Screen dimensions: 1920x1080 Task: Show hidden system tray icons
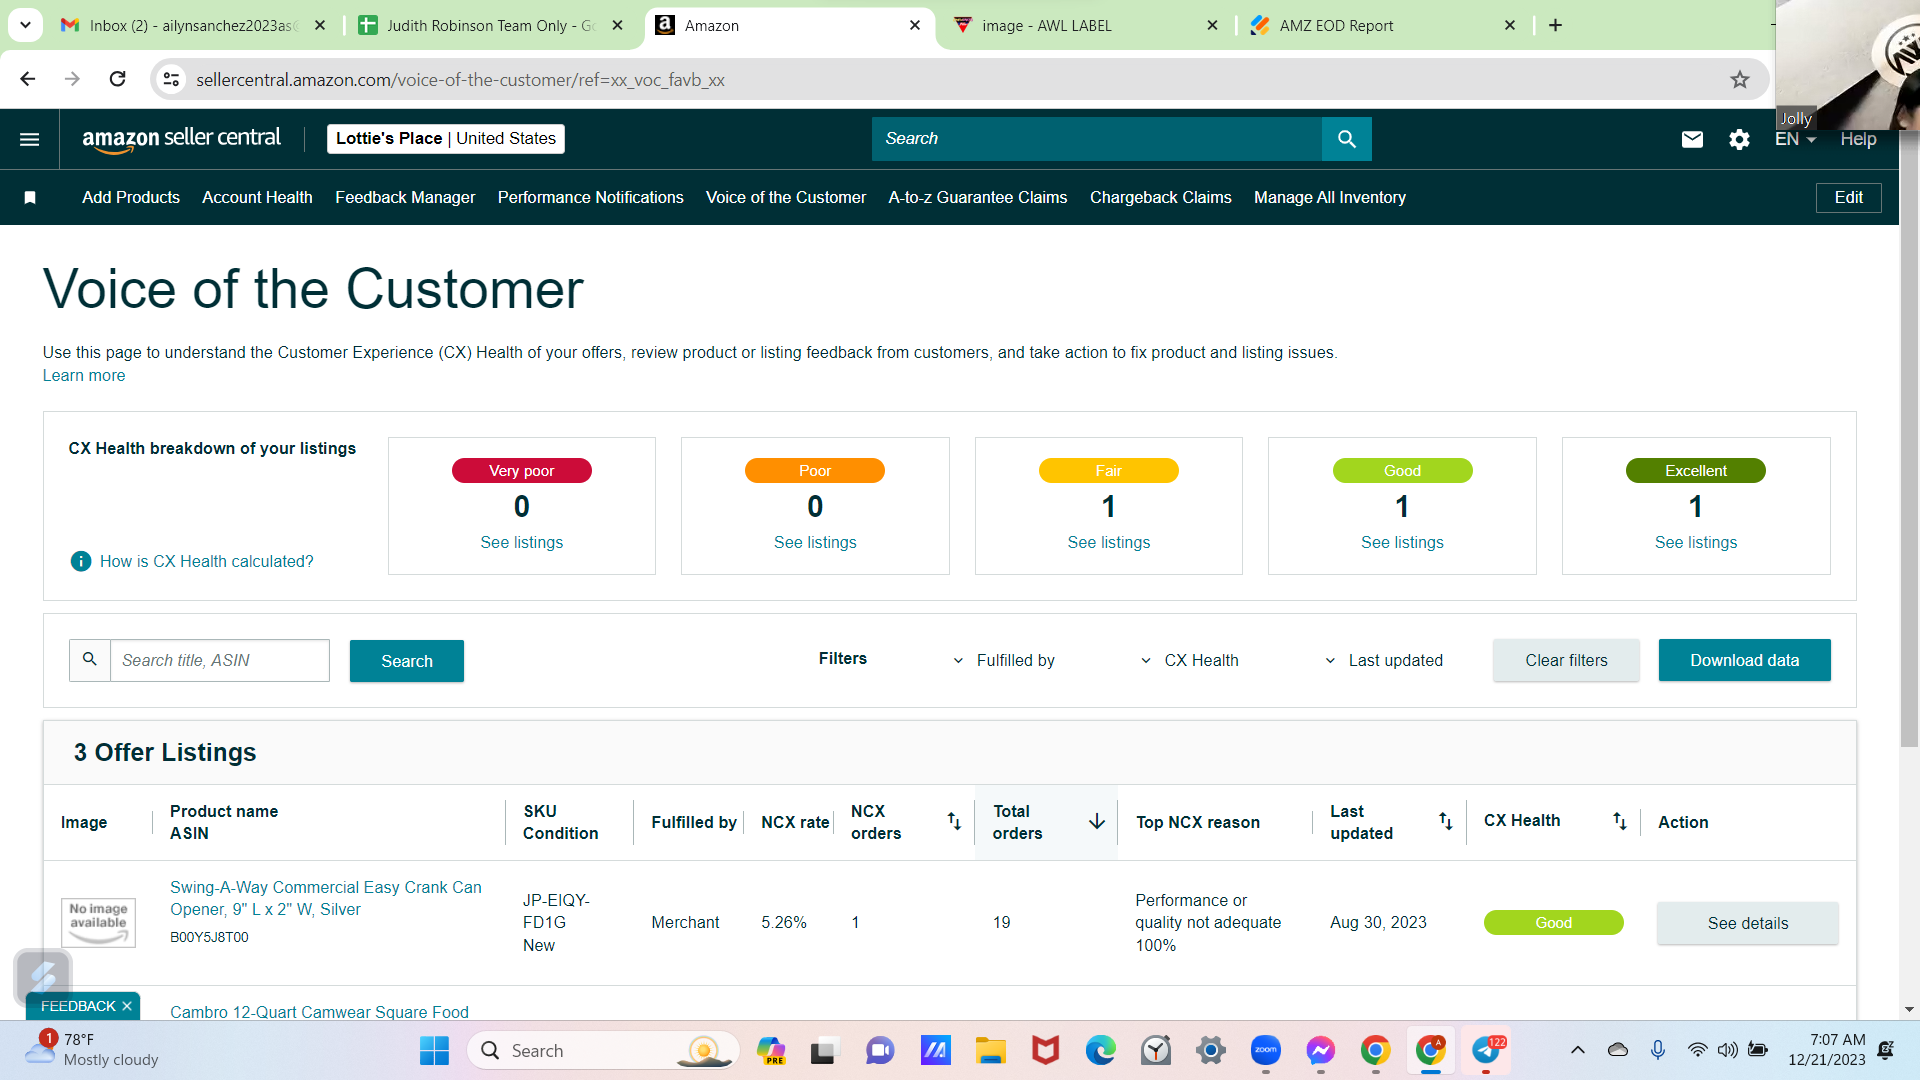1578,1050
